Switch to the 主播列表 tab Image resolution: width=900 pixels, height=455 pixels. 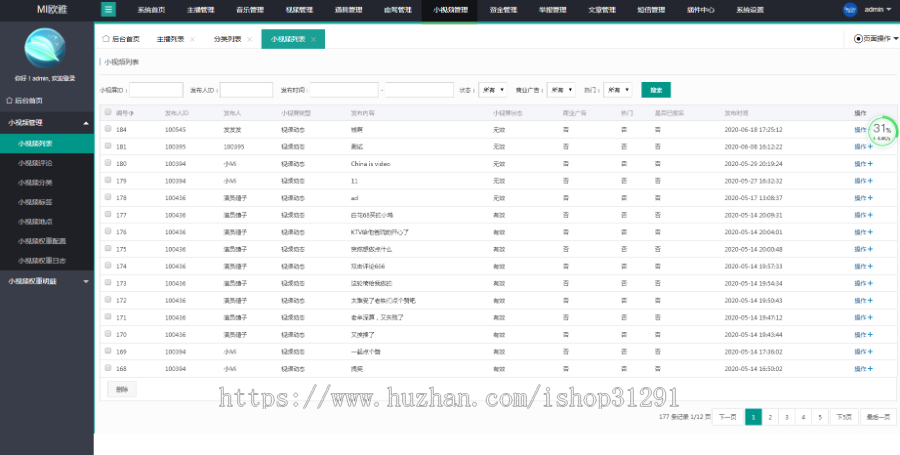click(170, 39)
